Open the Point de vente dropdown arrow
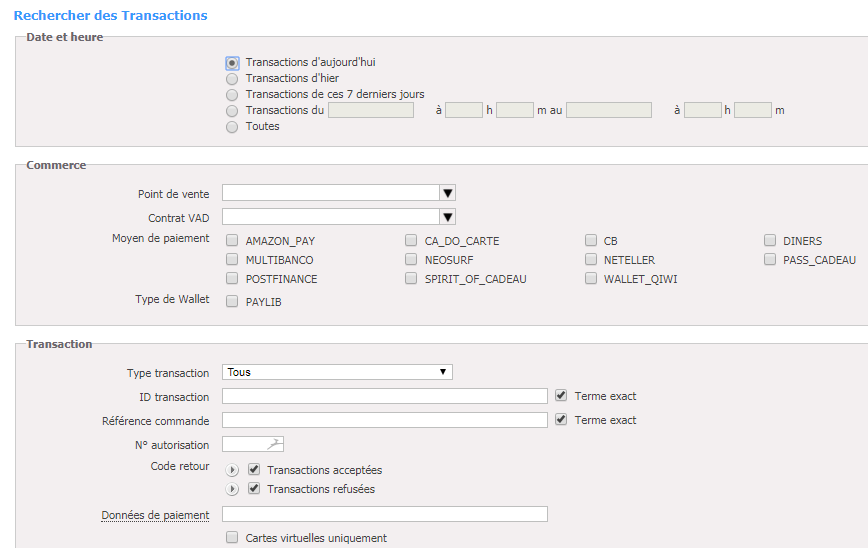This screenshot has height=548, width=868. (x=448, y=193)
